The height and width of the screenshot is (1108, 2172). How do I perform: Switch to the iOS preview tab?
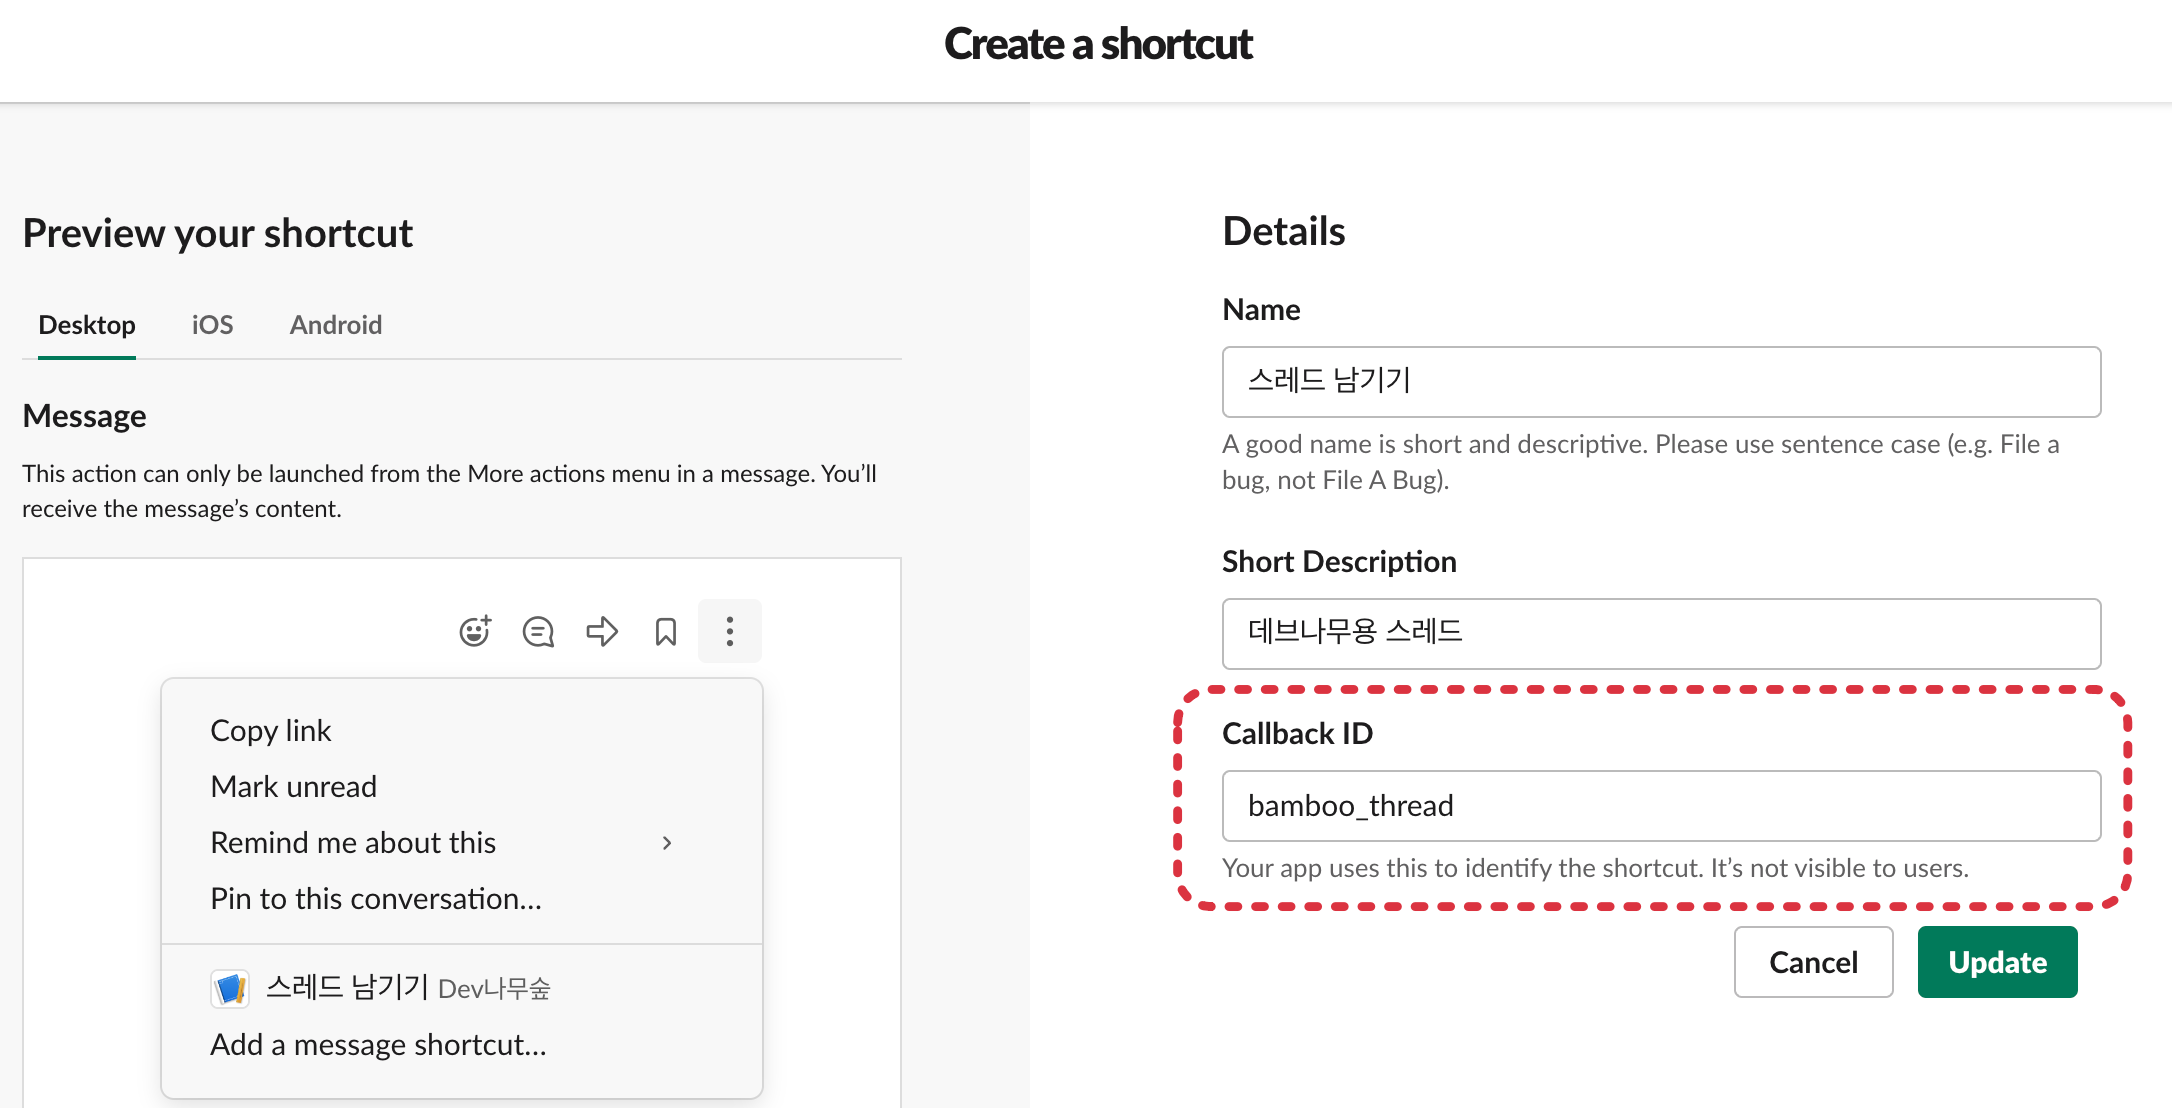point(212,325)
